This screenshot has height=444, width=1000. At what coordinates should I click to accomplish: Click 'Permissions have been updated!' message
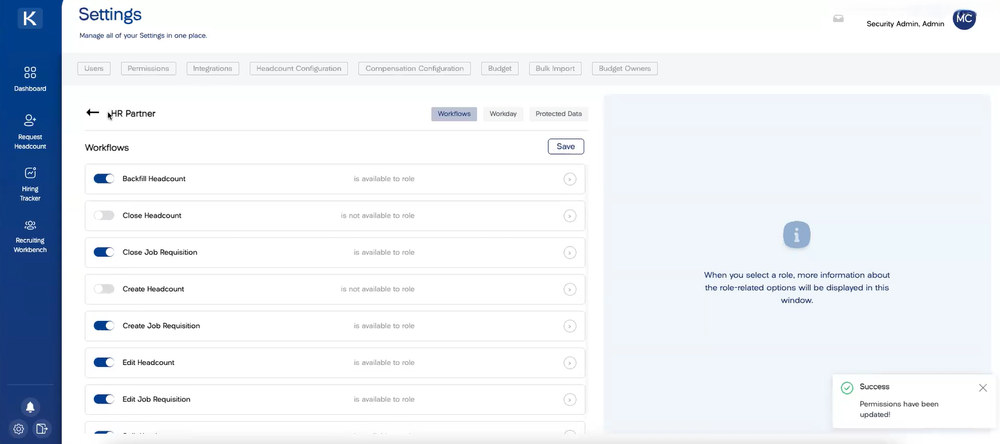click(899, 409)
